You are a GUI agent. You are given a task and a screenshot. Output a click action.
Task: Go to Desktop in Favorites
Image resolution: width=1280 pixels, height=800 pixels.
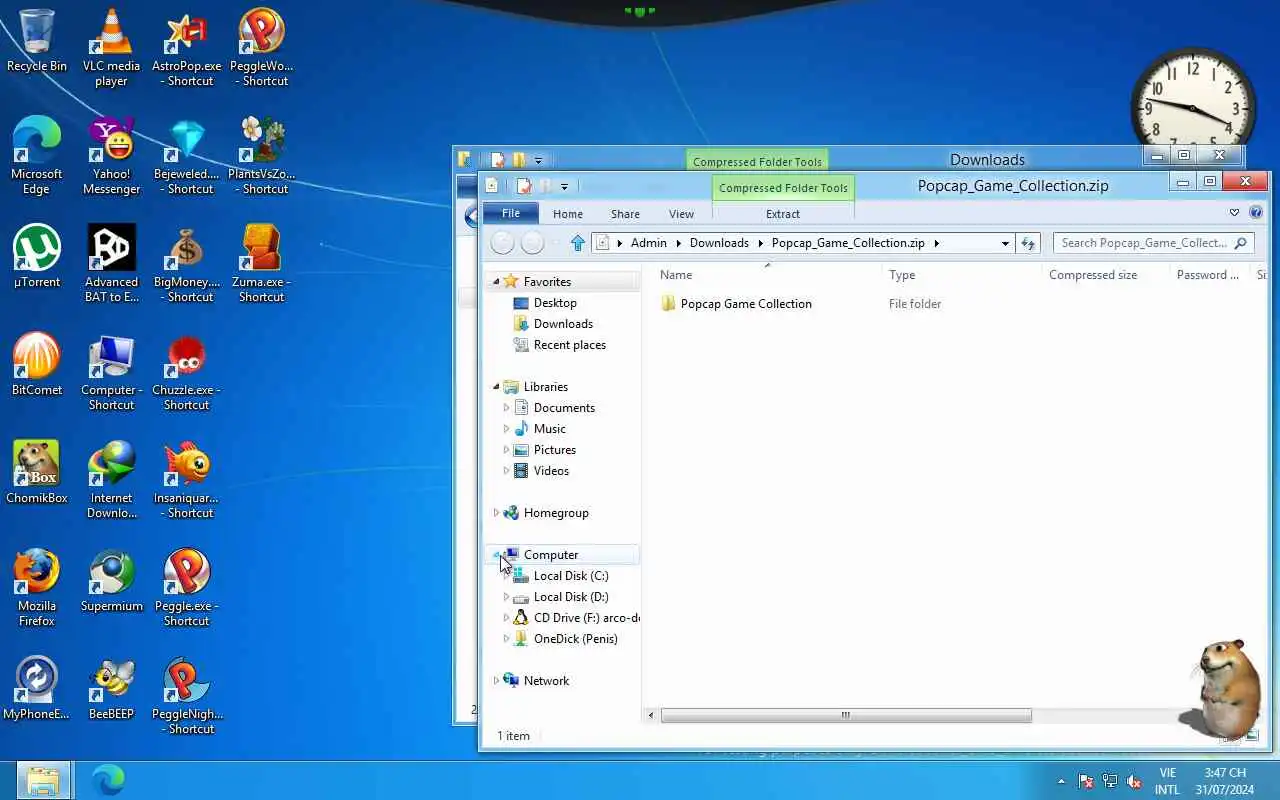point(555,303)
